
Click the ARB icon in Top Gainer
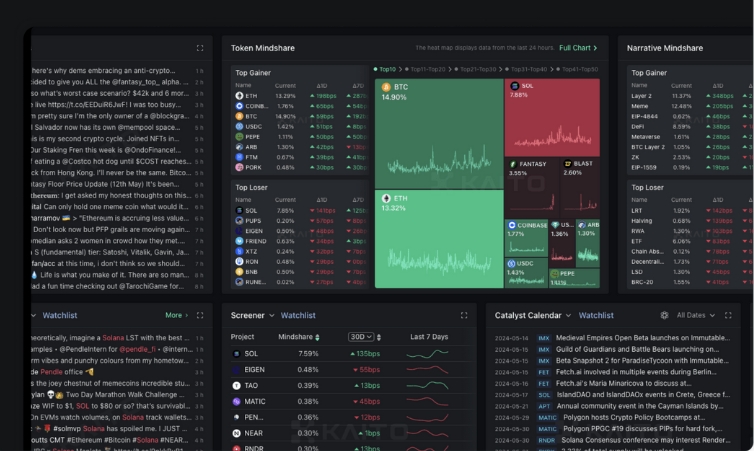(x=239, y=147)
